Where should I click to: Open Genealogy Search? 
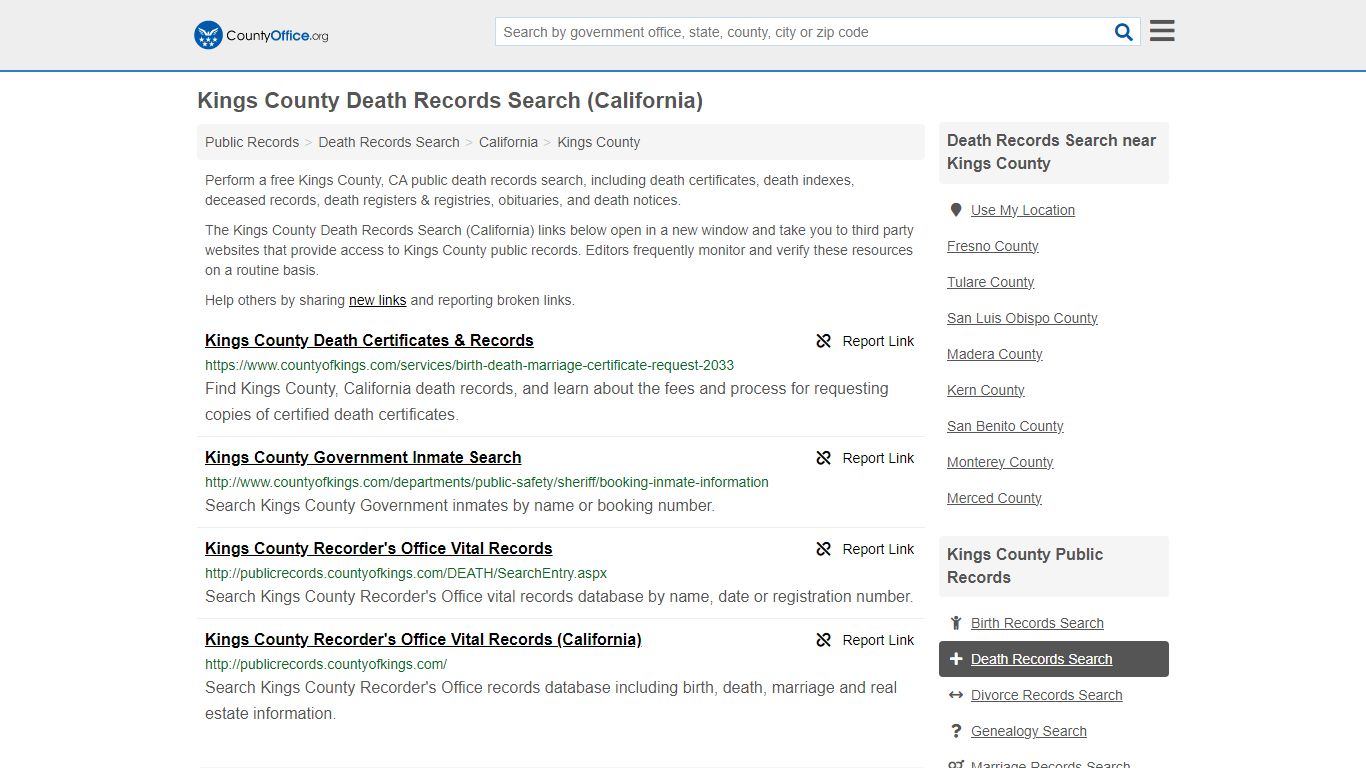(1028, 731)
